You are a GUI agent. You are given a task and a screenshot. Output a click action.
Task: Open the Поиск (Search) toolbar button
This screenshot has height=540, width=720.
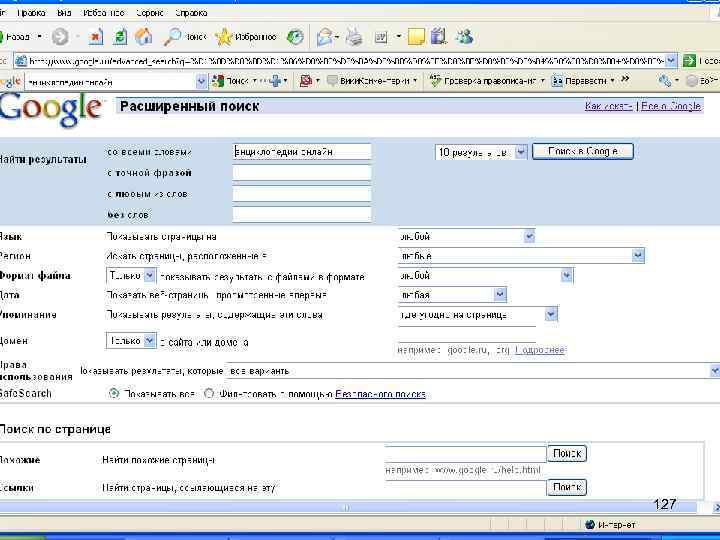185,37
